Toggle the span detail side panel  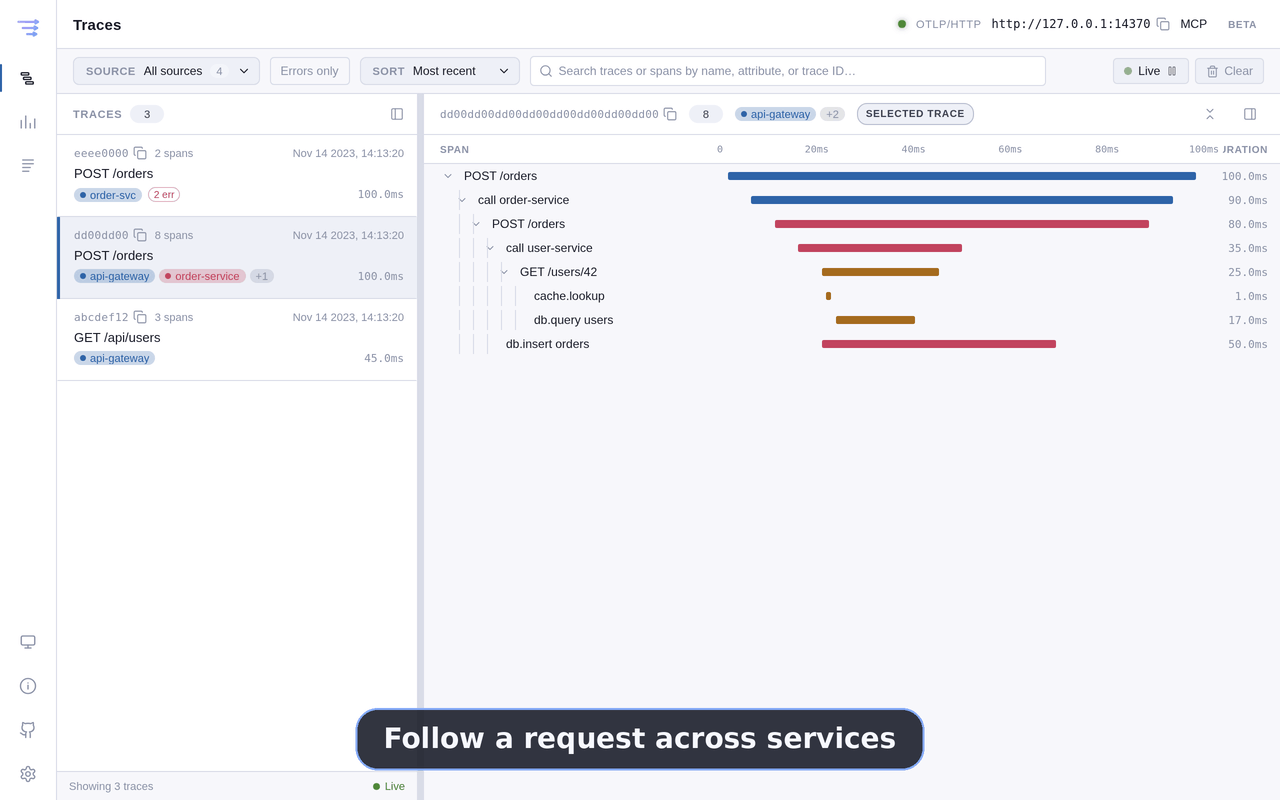[x=1250, y=114]
